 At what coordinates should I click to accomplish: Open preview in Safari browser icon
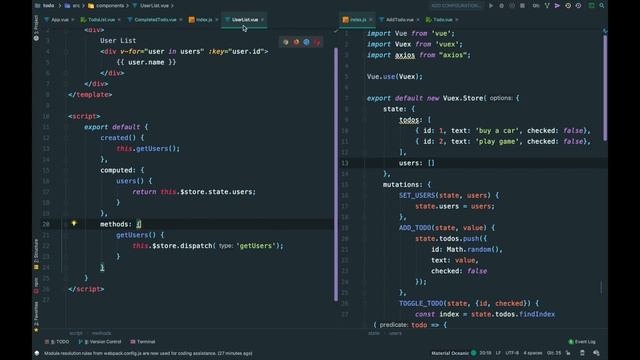tap(307, 42)
